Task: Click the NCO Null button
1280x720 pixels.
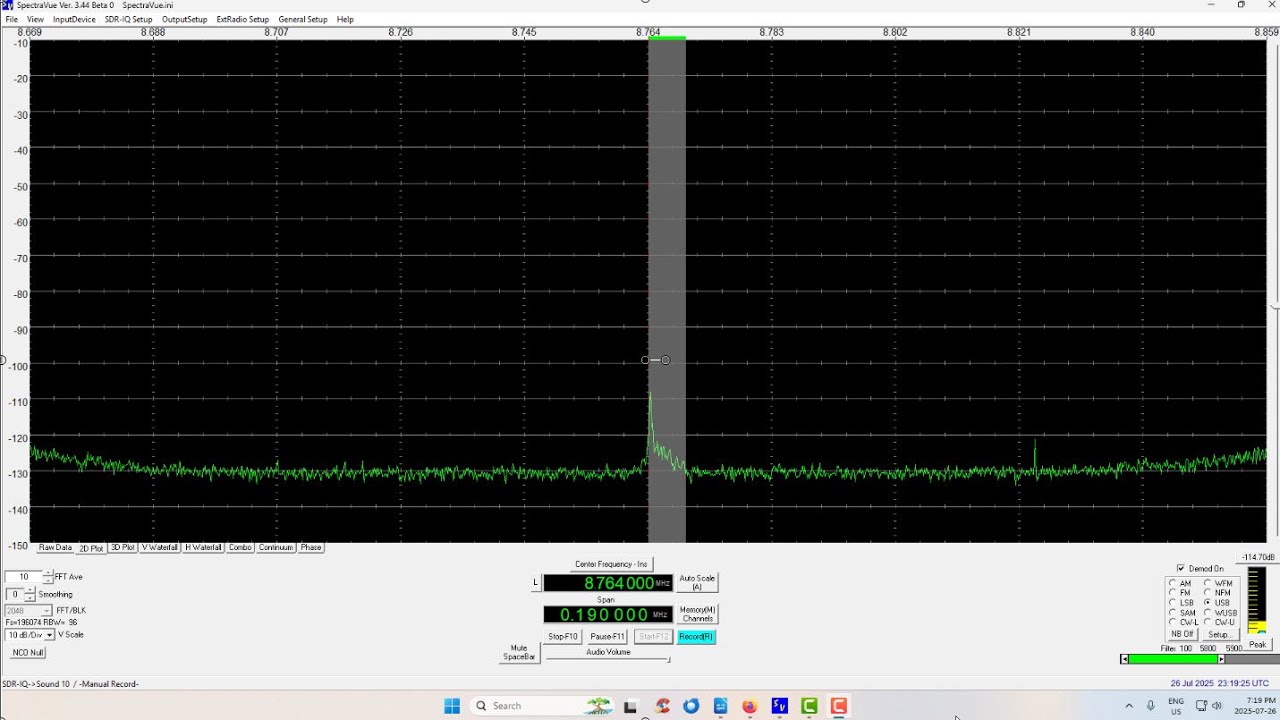Action: click(28, 653)
